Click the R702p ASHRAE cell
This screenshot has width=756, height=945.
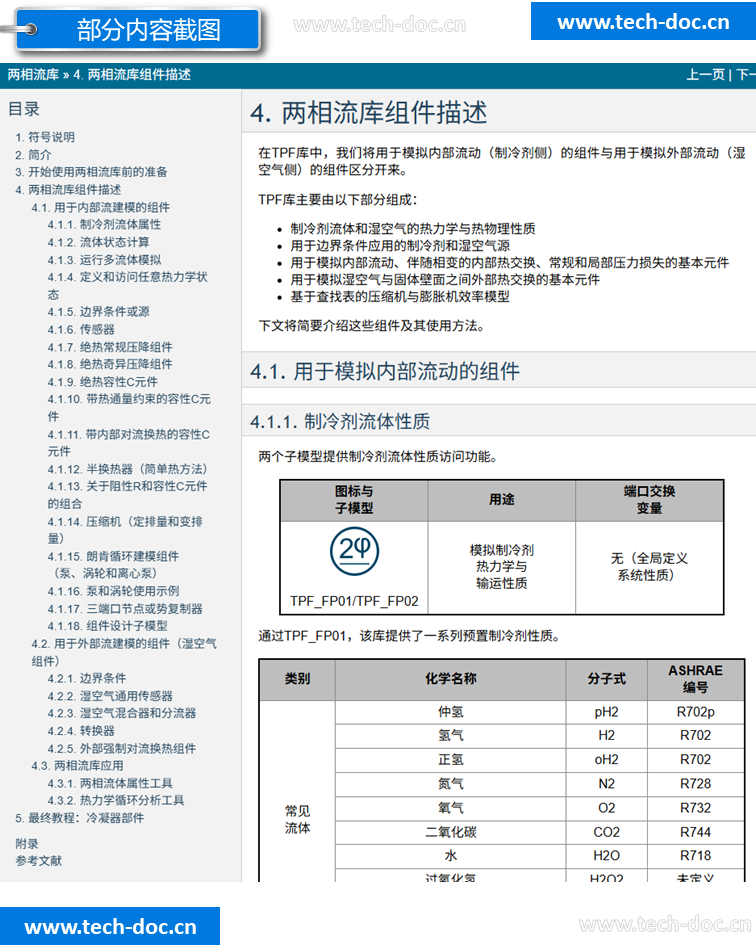tap(695, 712)
